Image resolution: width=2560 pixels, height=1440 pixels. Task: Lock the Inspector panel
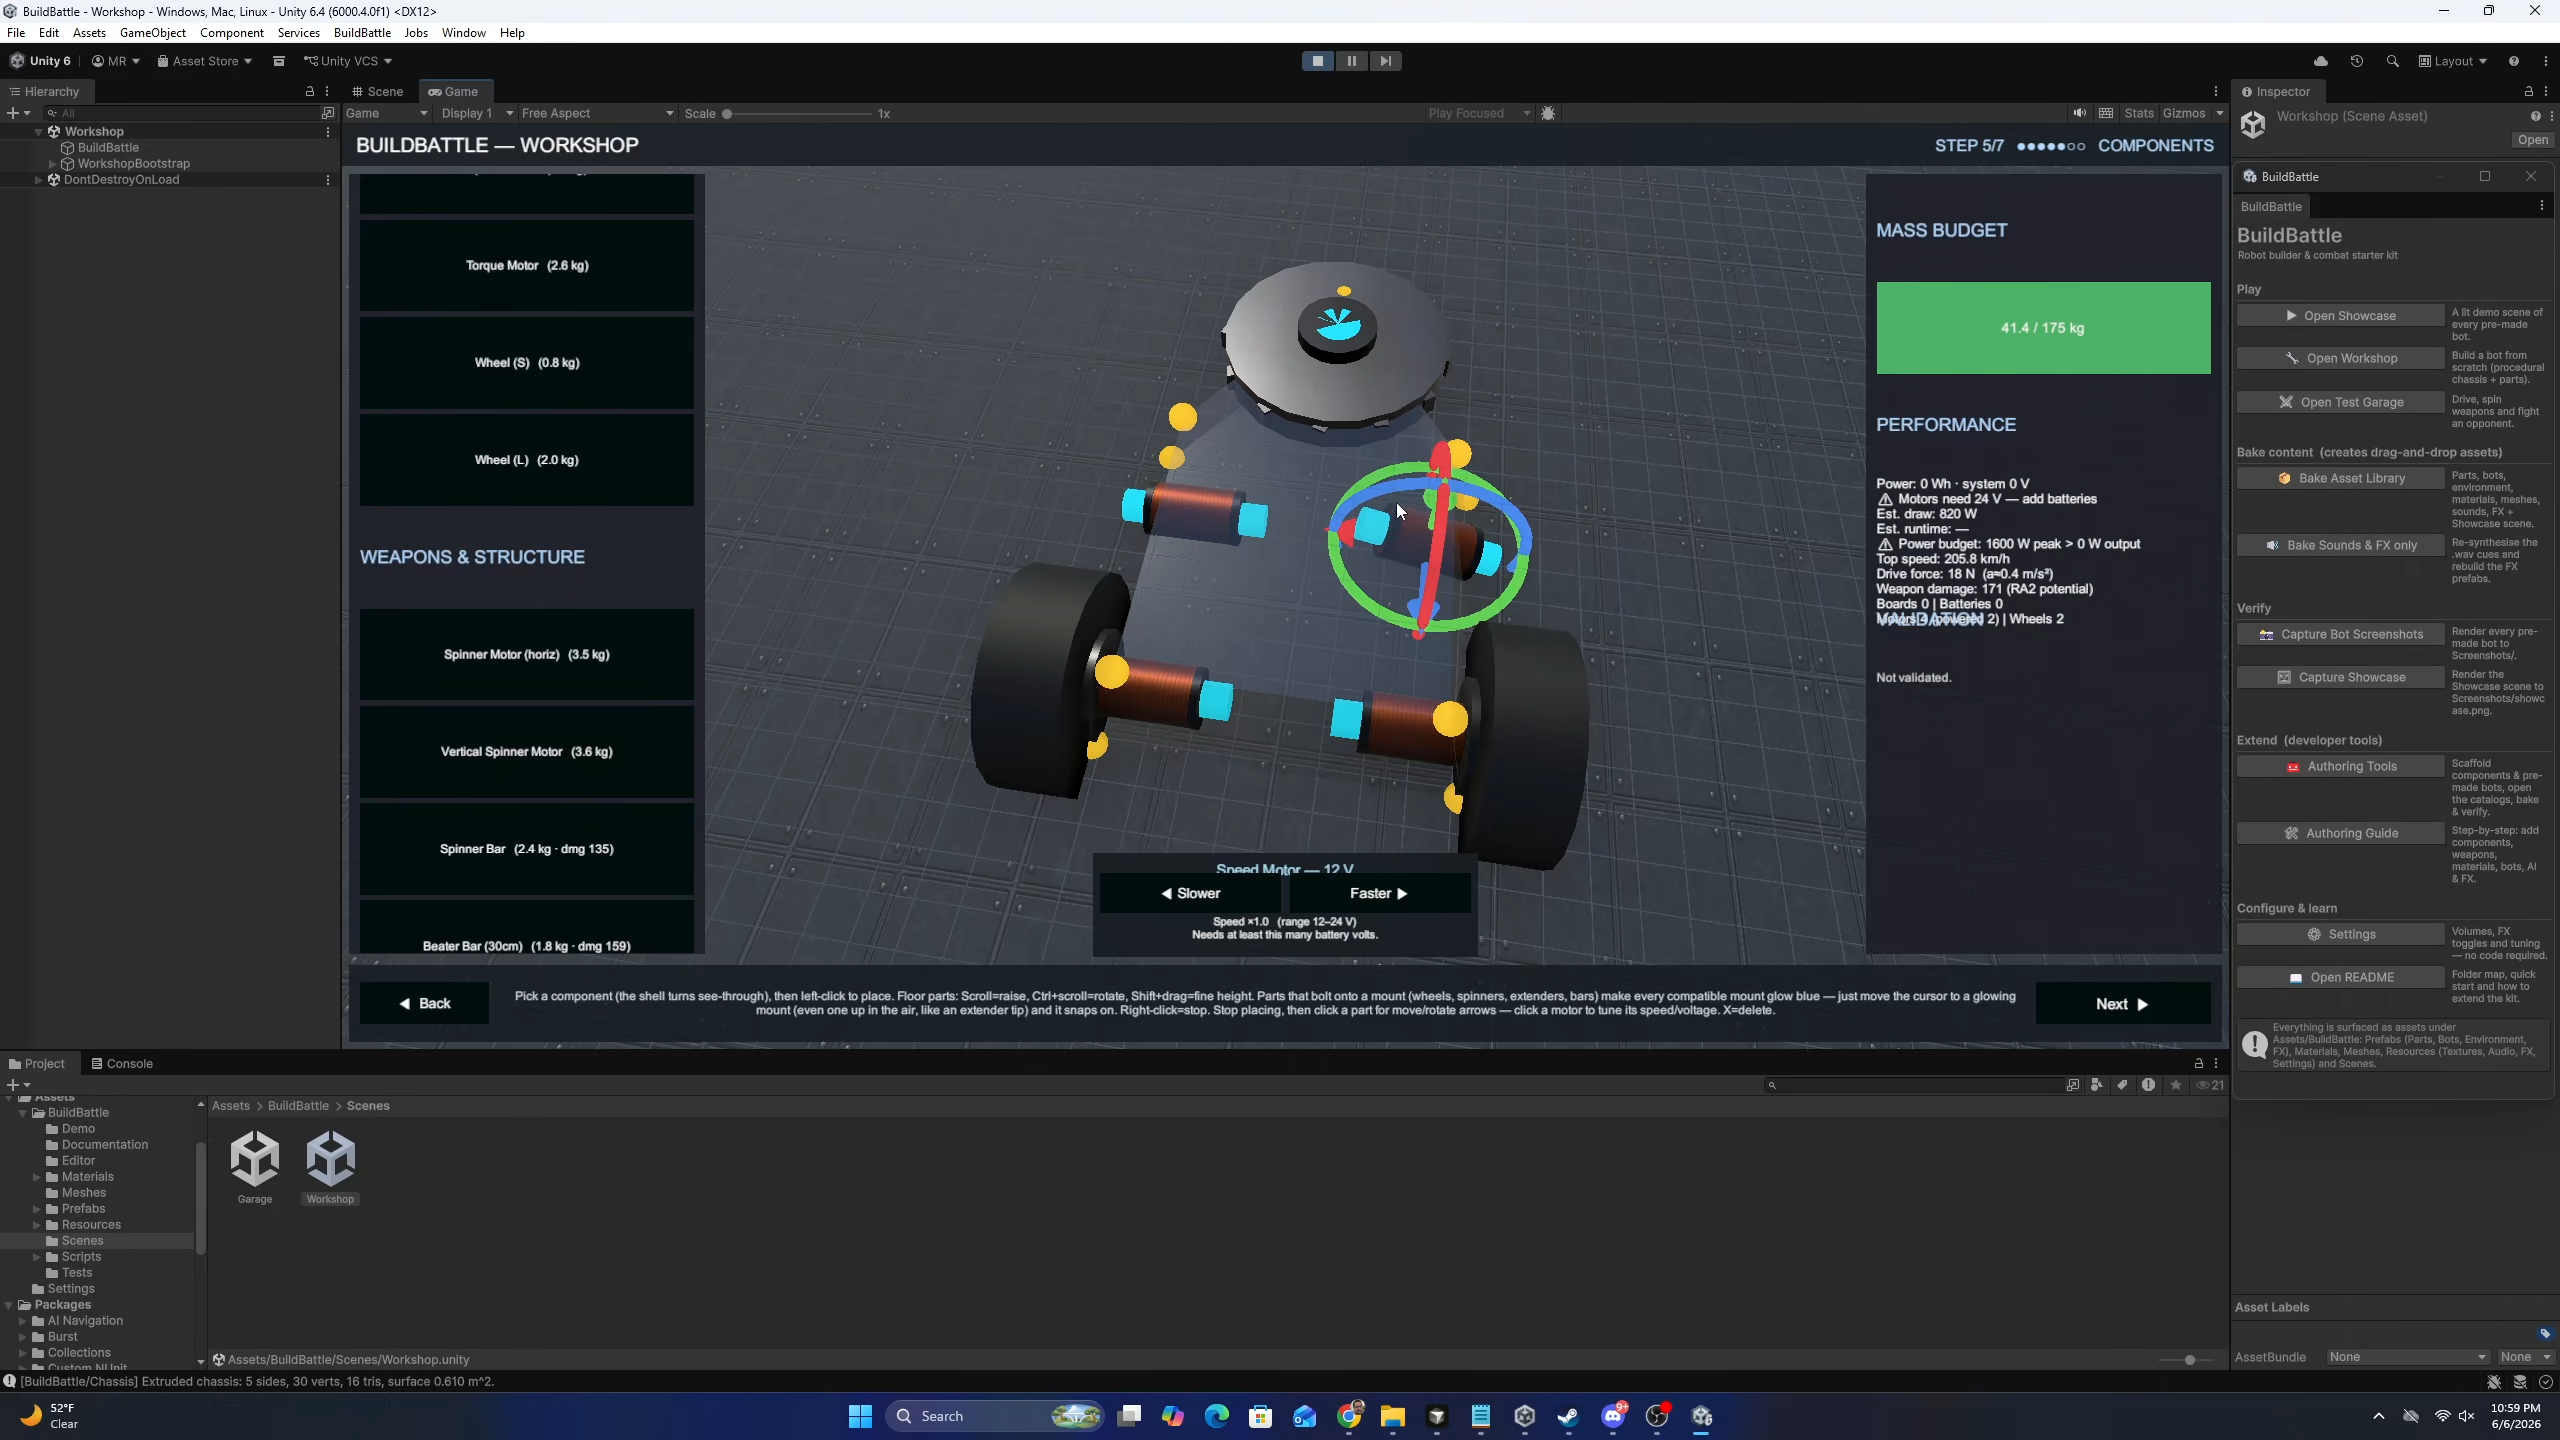pos(2529,91)
